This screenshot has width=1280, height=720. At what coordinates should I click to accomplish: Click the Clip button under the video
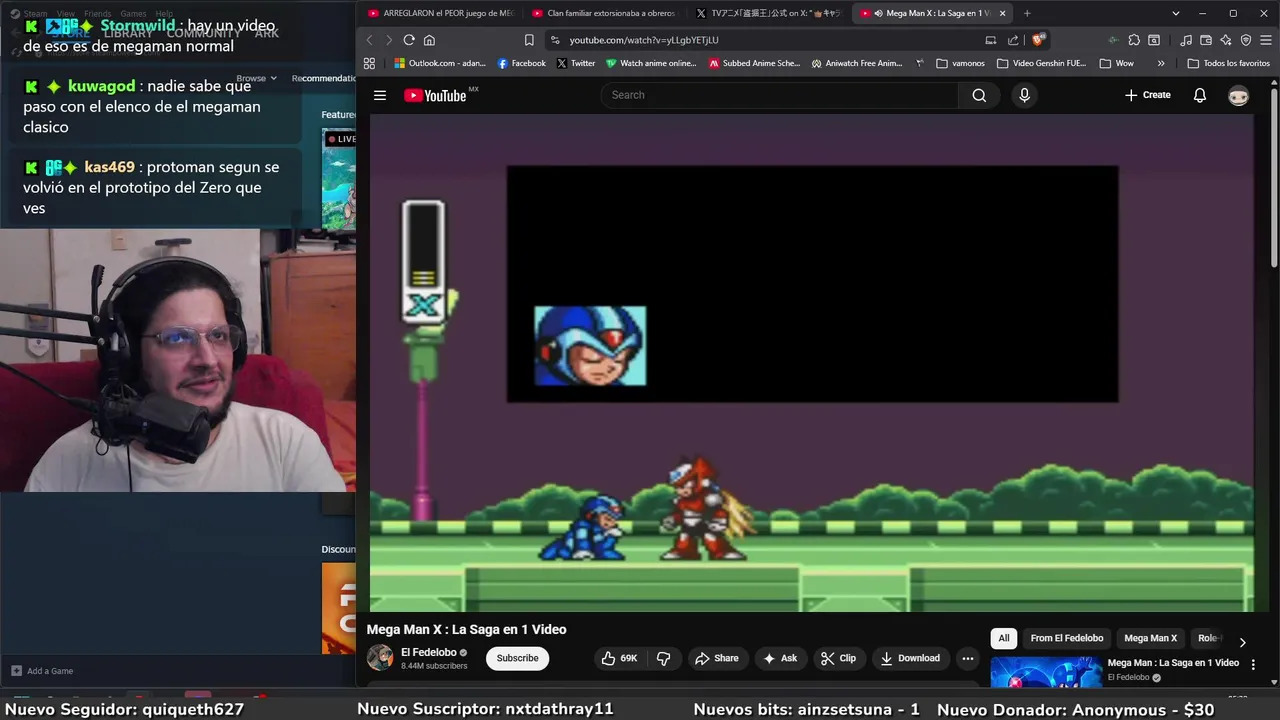pyautogui.click(x=838, y=658)
